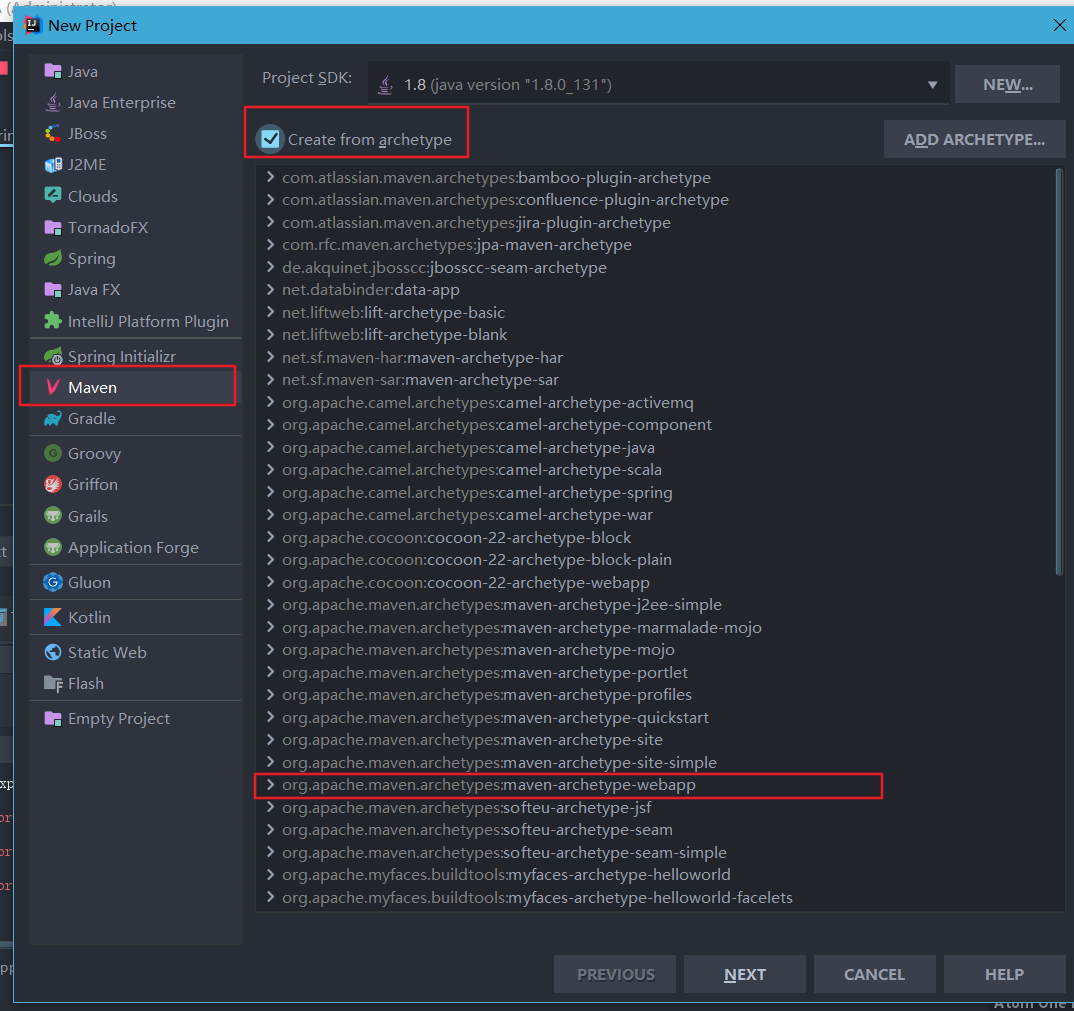Image resolution: width=1074 pixels, height=1011 pixels.
Task: Uncheck Create from archetype checkbox
Action: [271, 139]
